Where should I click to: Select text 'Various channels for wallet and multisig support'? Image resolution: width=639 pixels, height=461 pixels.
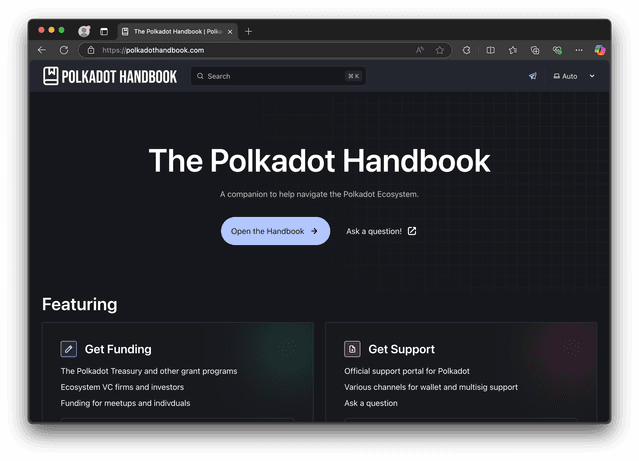tap(431, 387)
